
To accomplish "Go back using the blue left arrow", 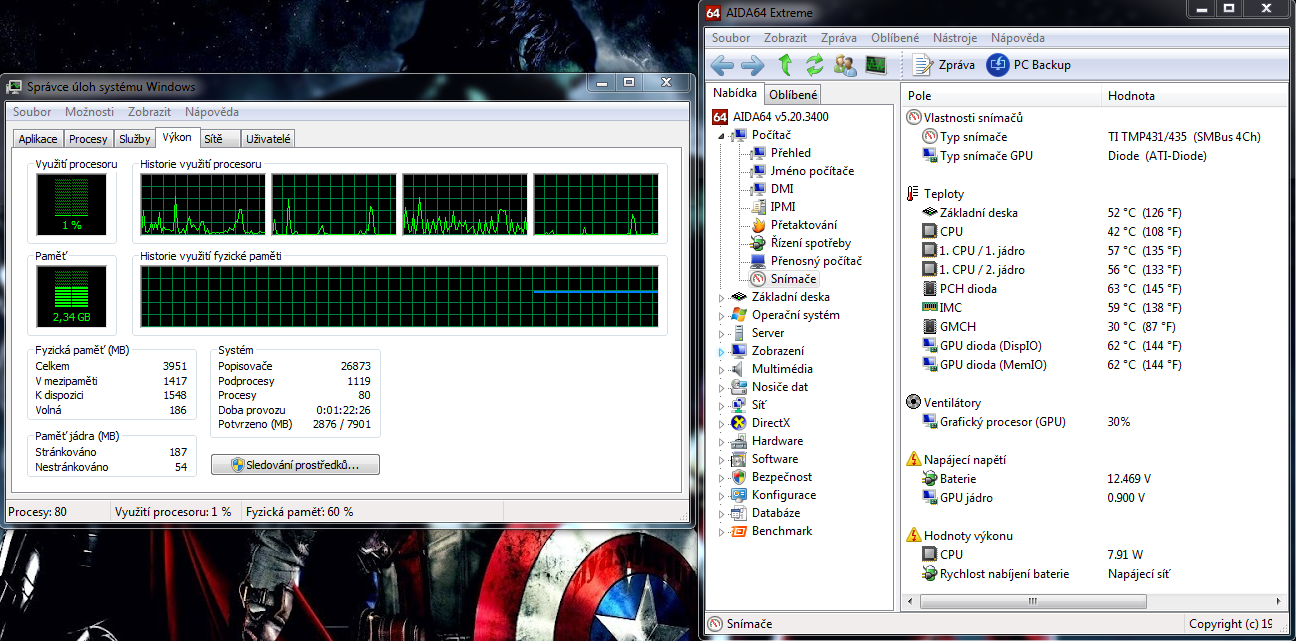I will coord(722,65).
